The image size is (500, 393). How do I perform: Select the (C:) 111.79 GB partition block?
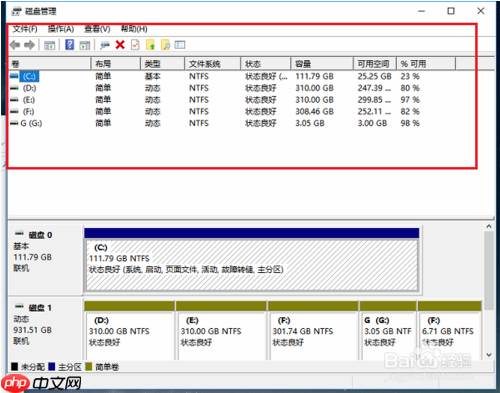tap(252, 260)
